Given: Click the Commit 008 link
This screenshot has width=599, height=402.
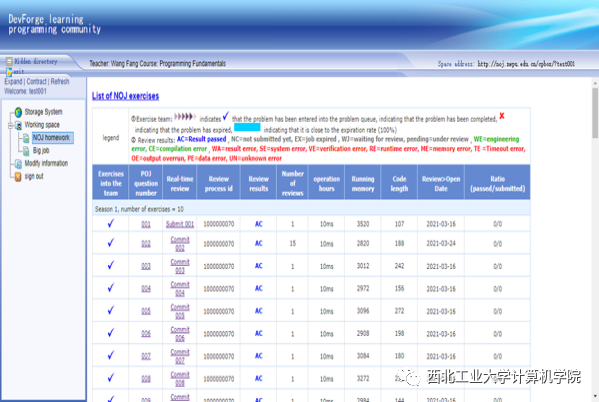Looking at the screenshot, I should (x=180, y=379).
